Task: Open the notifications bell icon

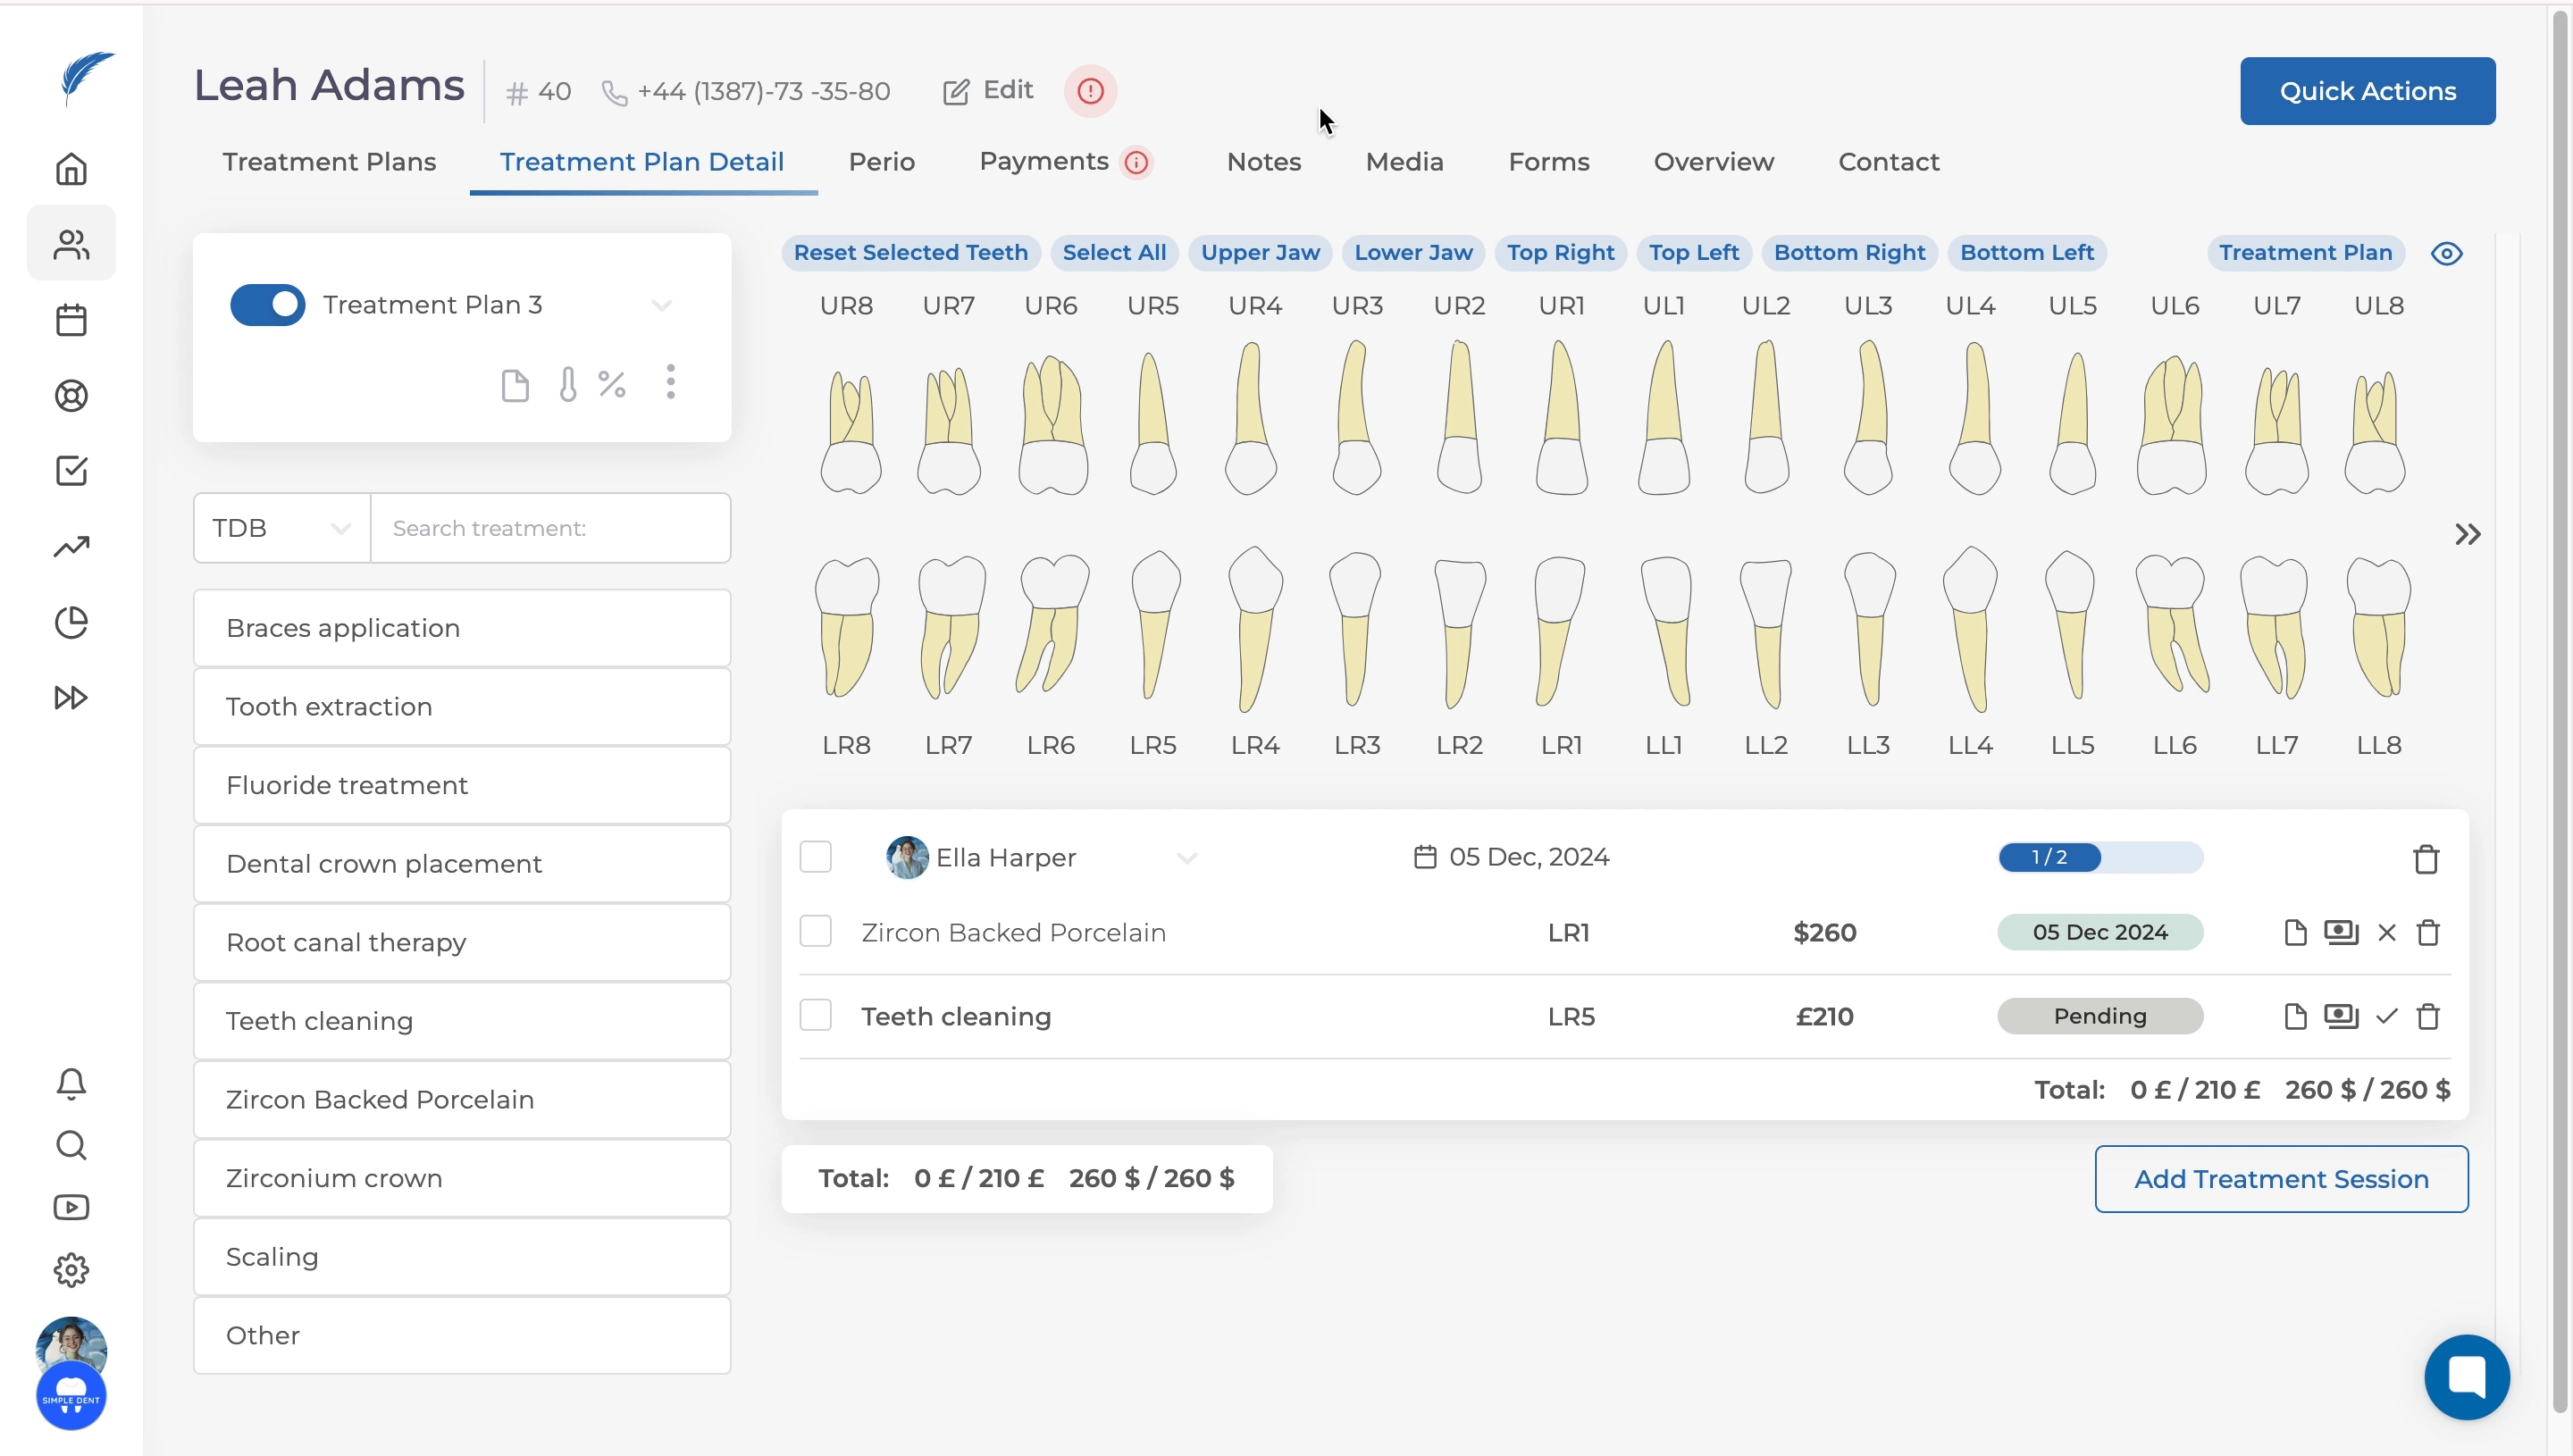Action: coord(71,1083)
